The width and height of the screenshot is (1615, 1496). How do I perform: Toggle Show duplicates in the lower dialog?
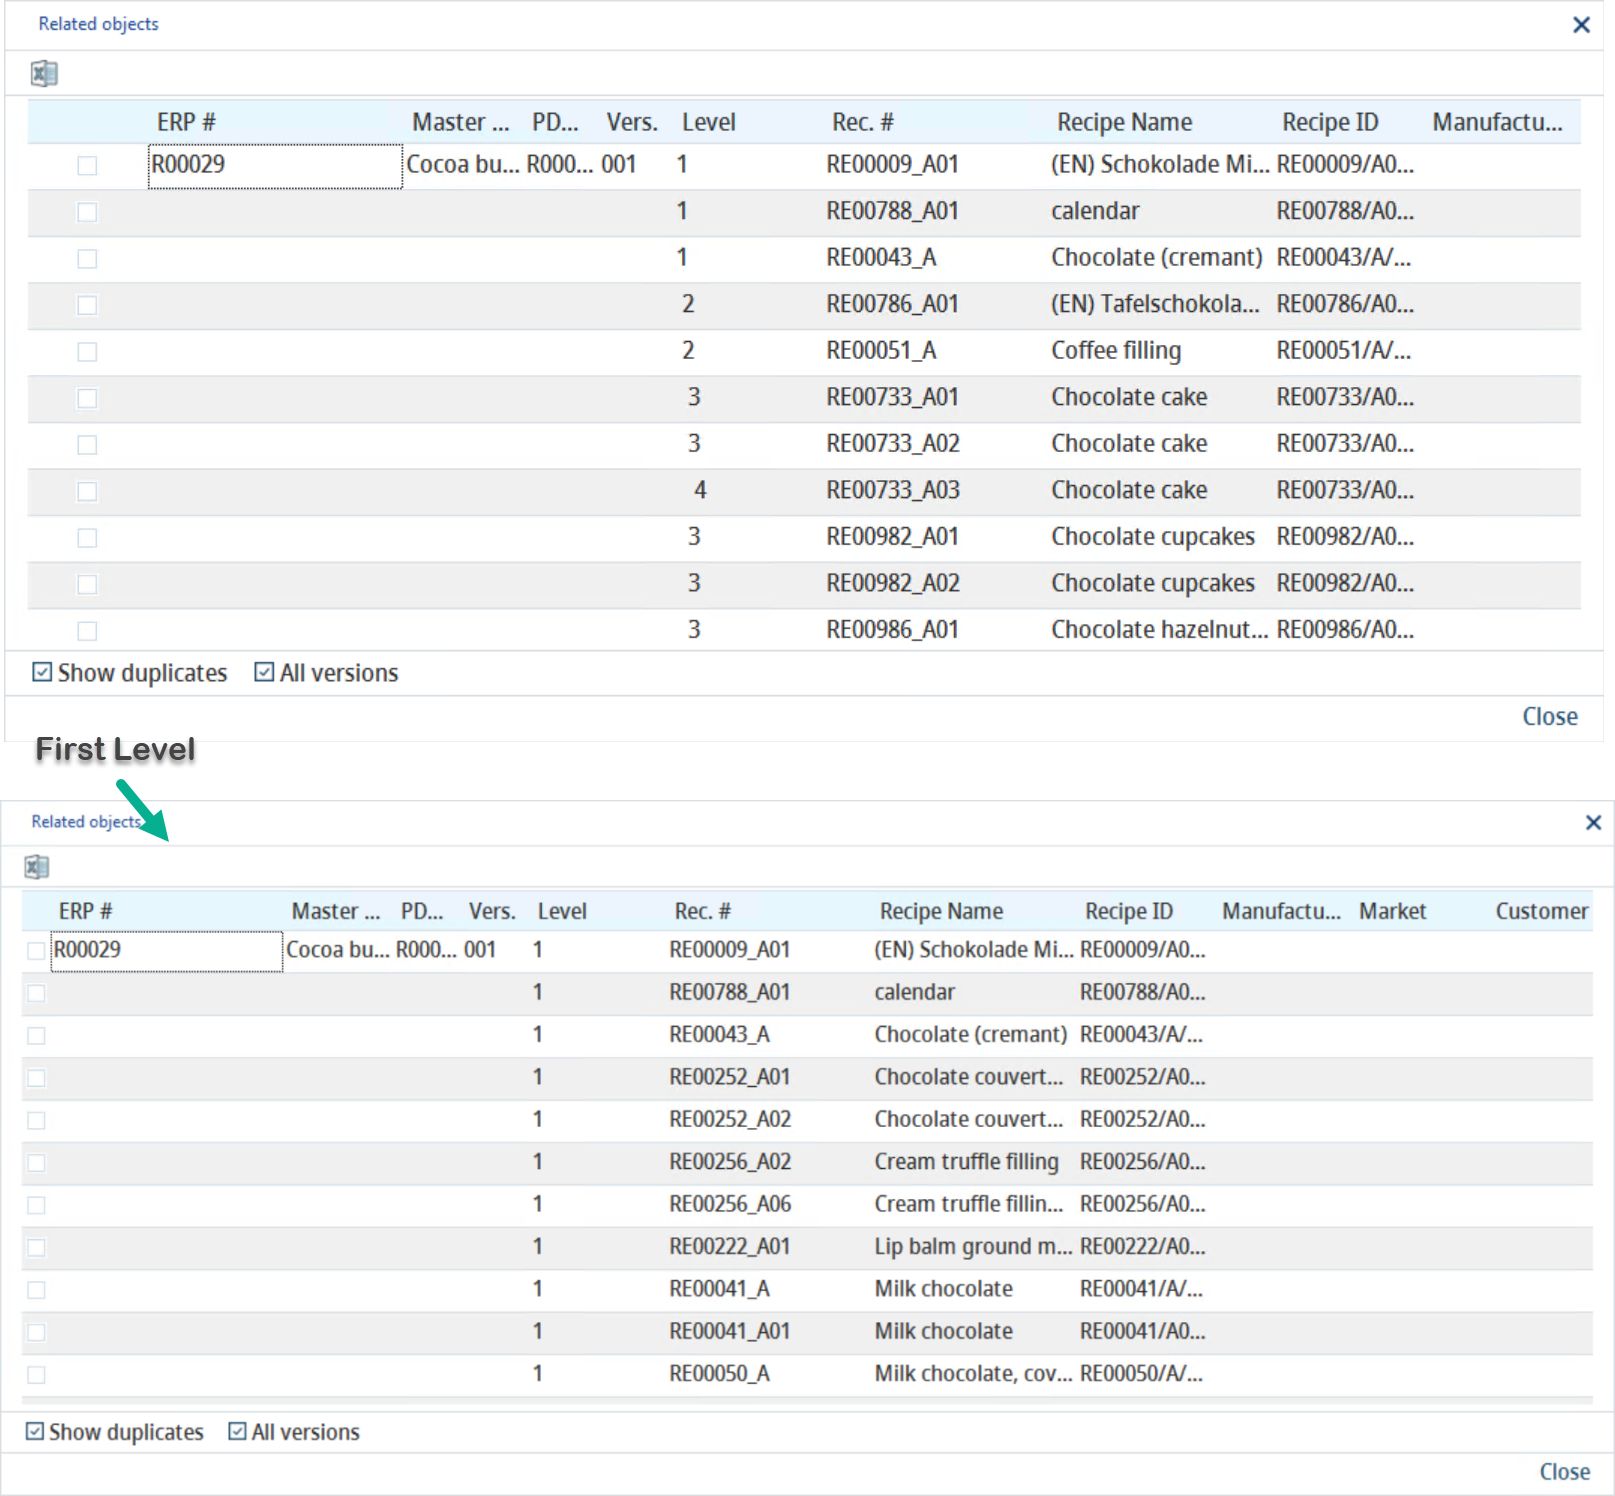pyautogui.click(x=115, y=1432)
